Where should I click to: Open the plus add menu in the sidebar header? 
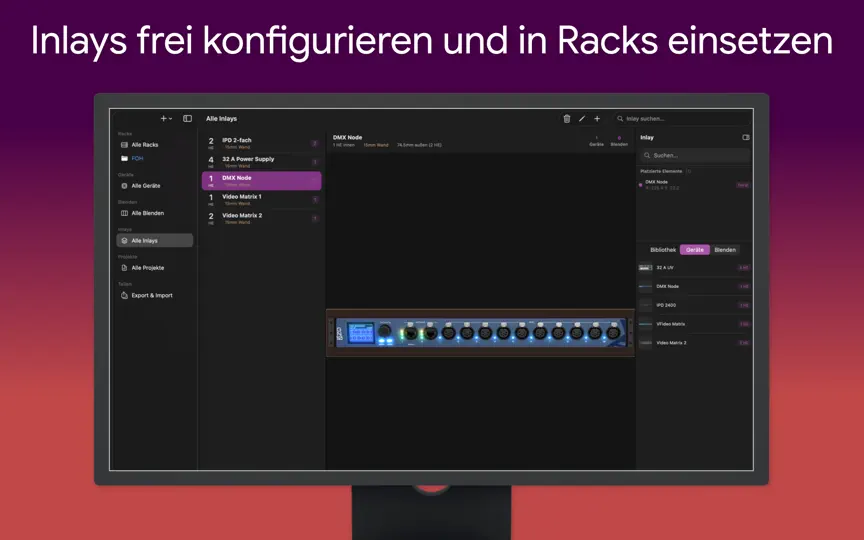click(166, 118)
